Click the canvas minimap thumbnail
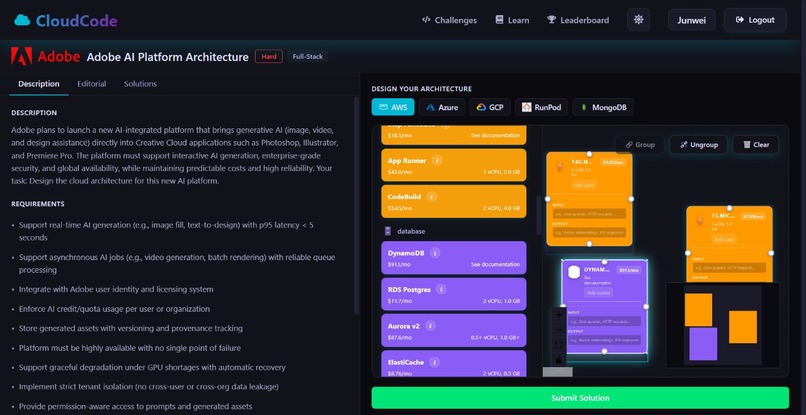 (722, 325)
